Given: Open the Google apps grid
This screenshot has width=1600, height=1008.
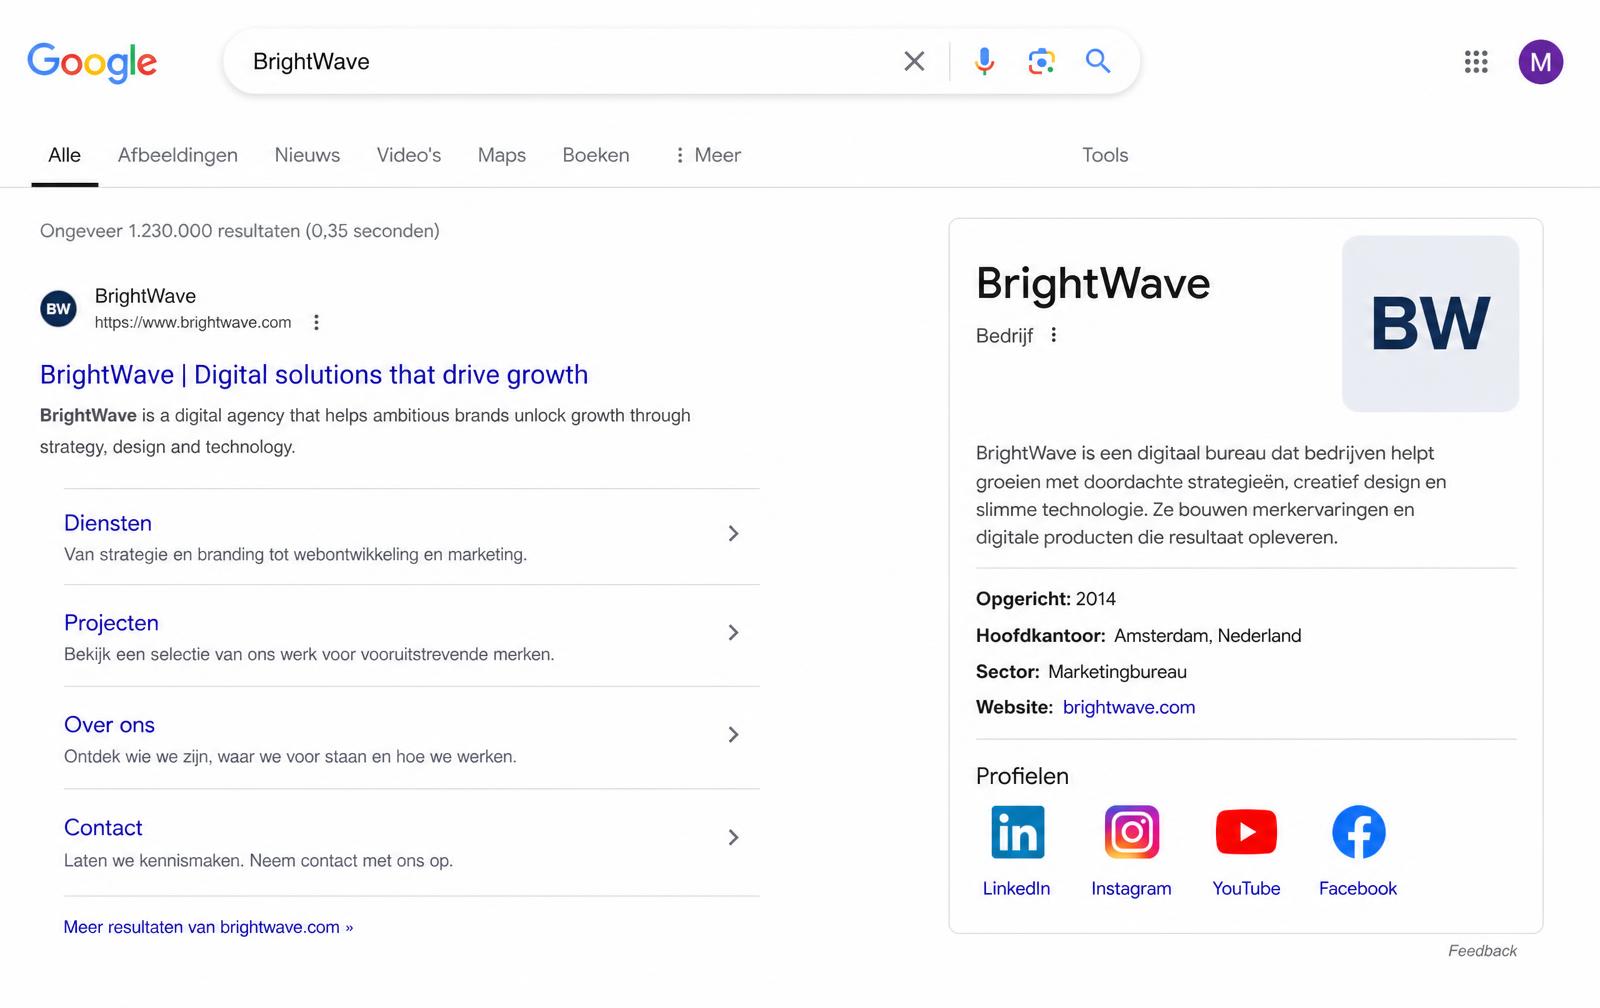Looking at the screenshot, I should click(1476, 62).
